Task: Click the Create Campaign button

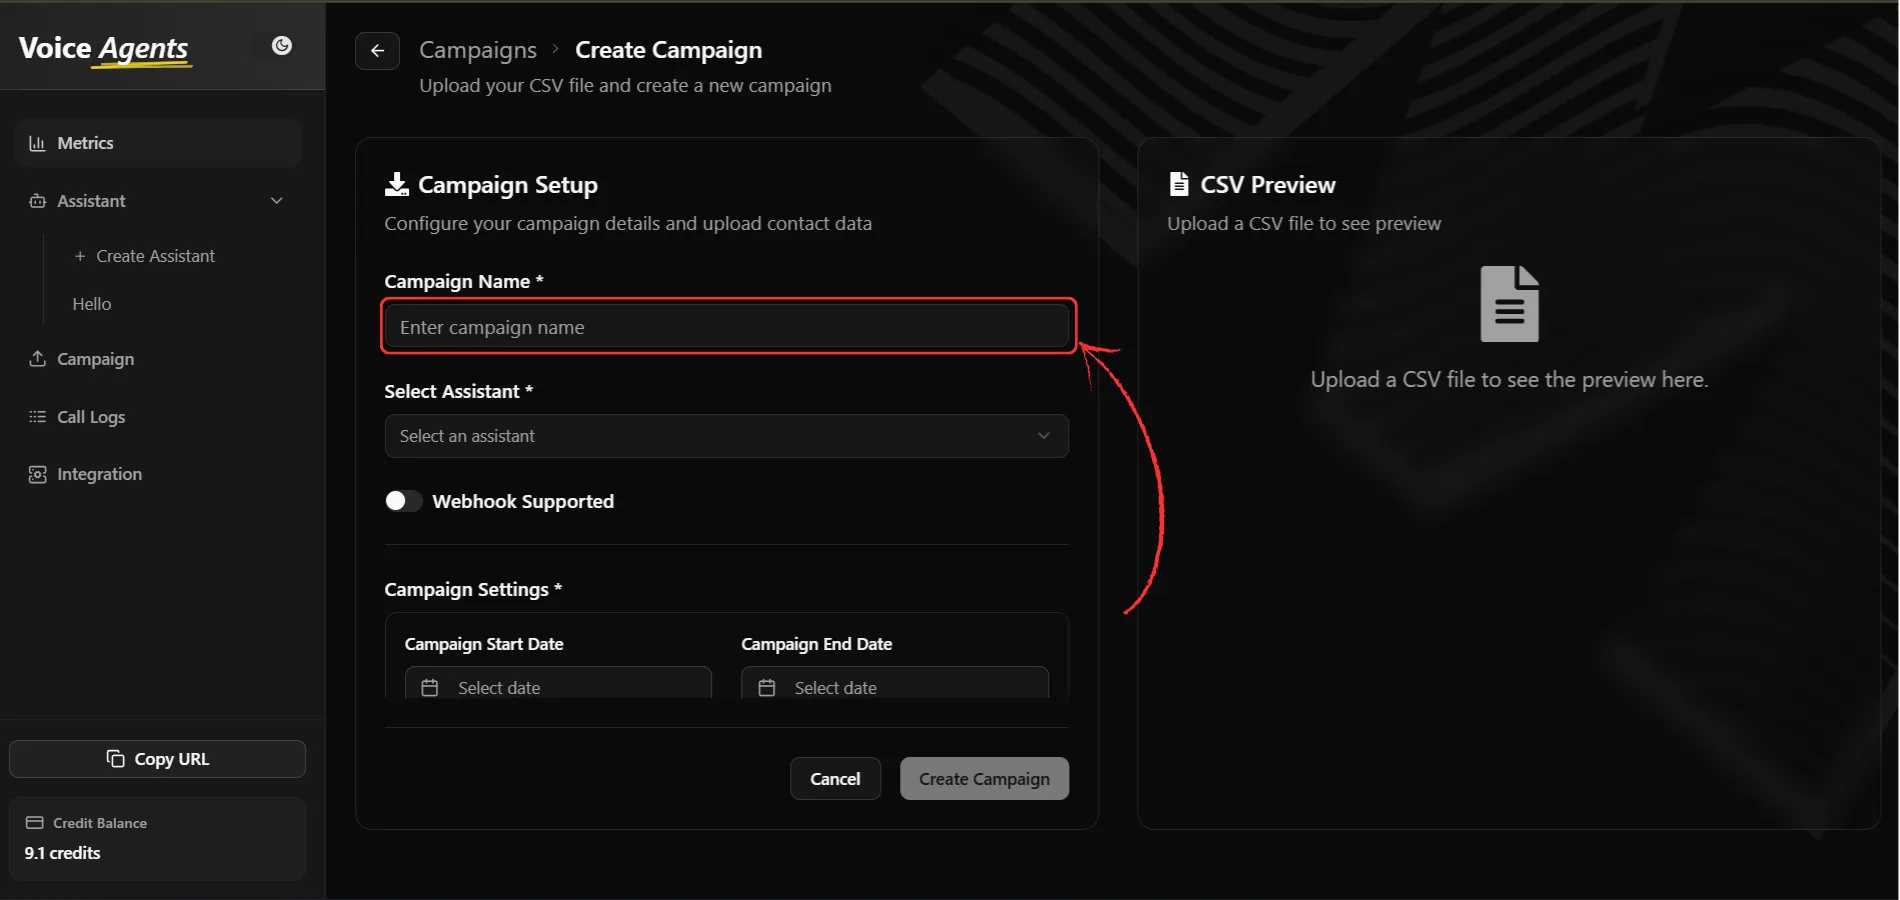Action: click(984, 779)
